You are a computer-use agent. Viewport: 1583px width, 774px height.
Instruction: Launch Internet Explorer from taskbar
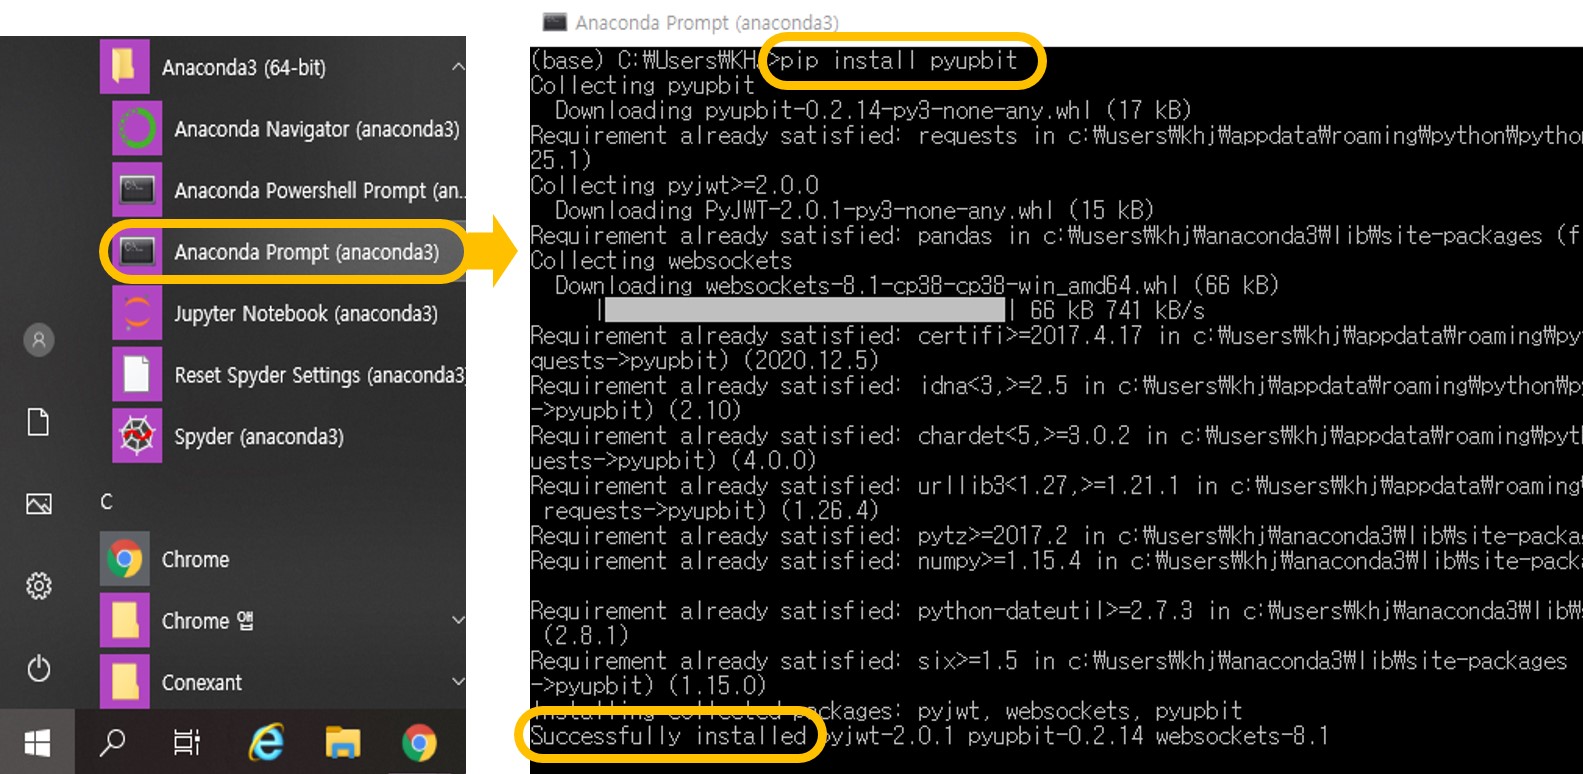(266, 743)
